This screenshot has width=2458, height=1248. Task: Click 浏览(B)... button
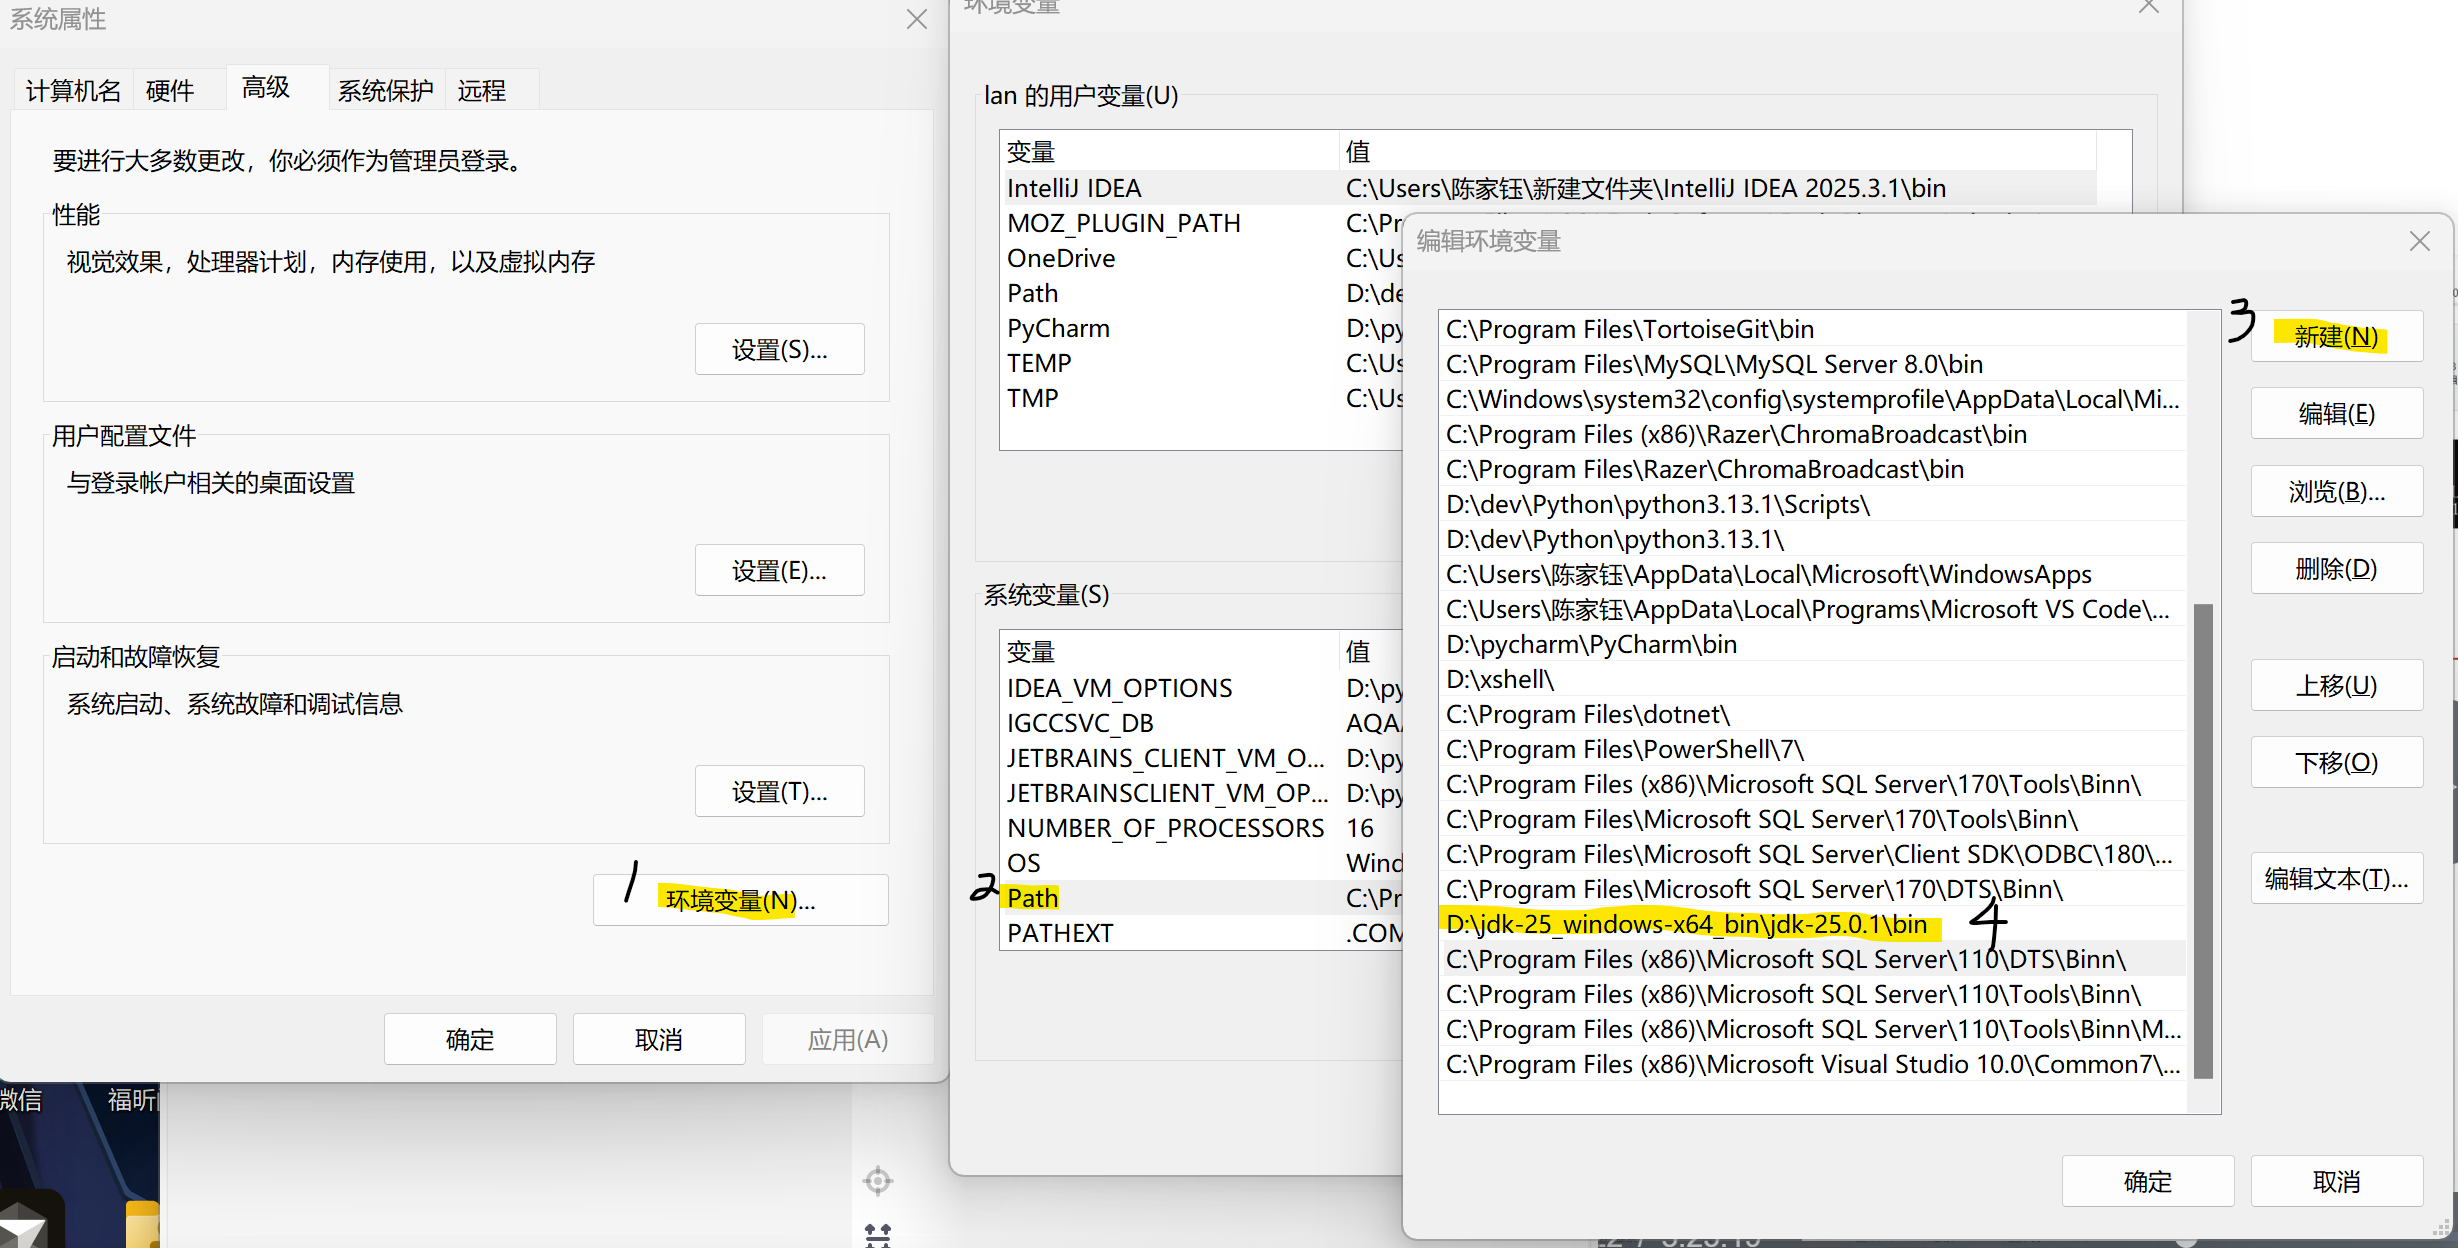pos(2336,491)
